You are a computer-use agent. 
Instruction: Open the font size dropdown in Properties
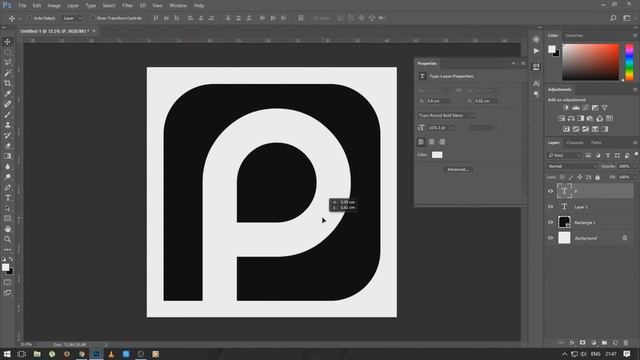[452, 128]
